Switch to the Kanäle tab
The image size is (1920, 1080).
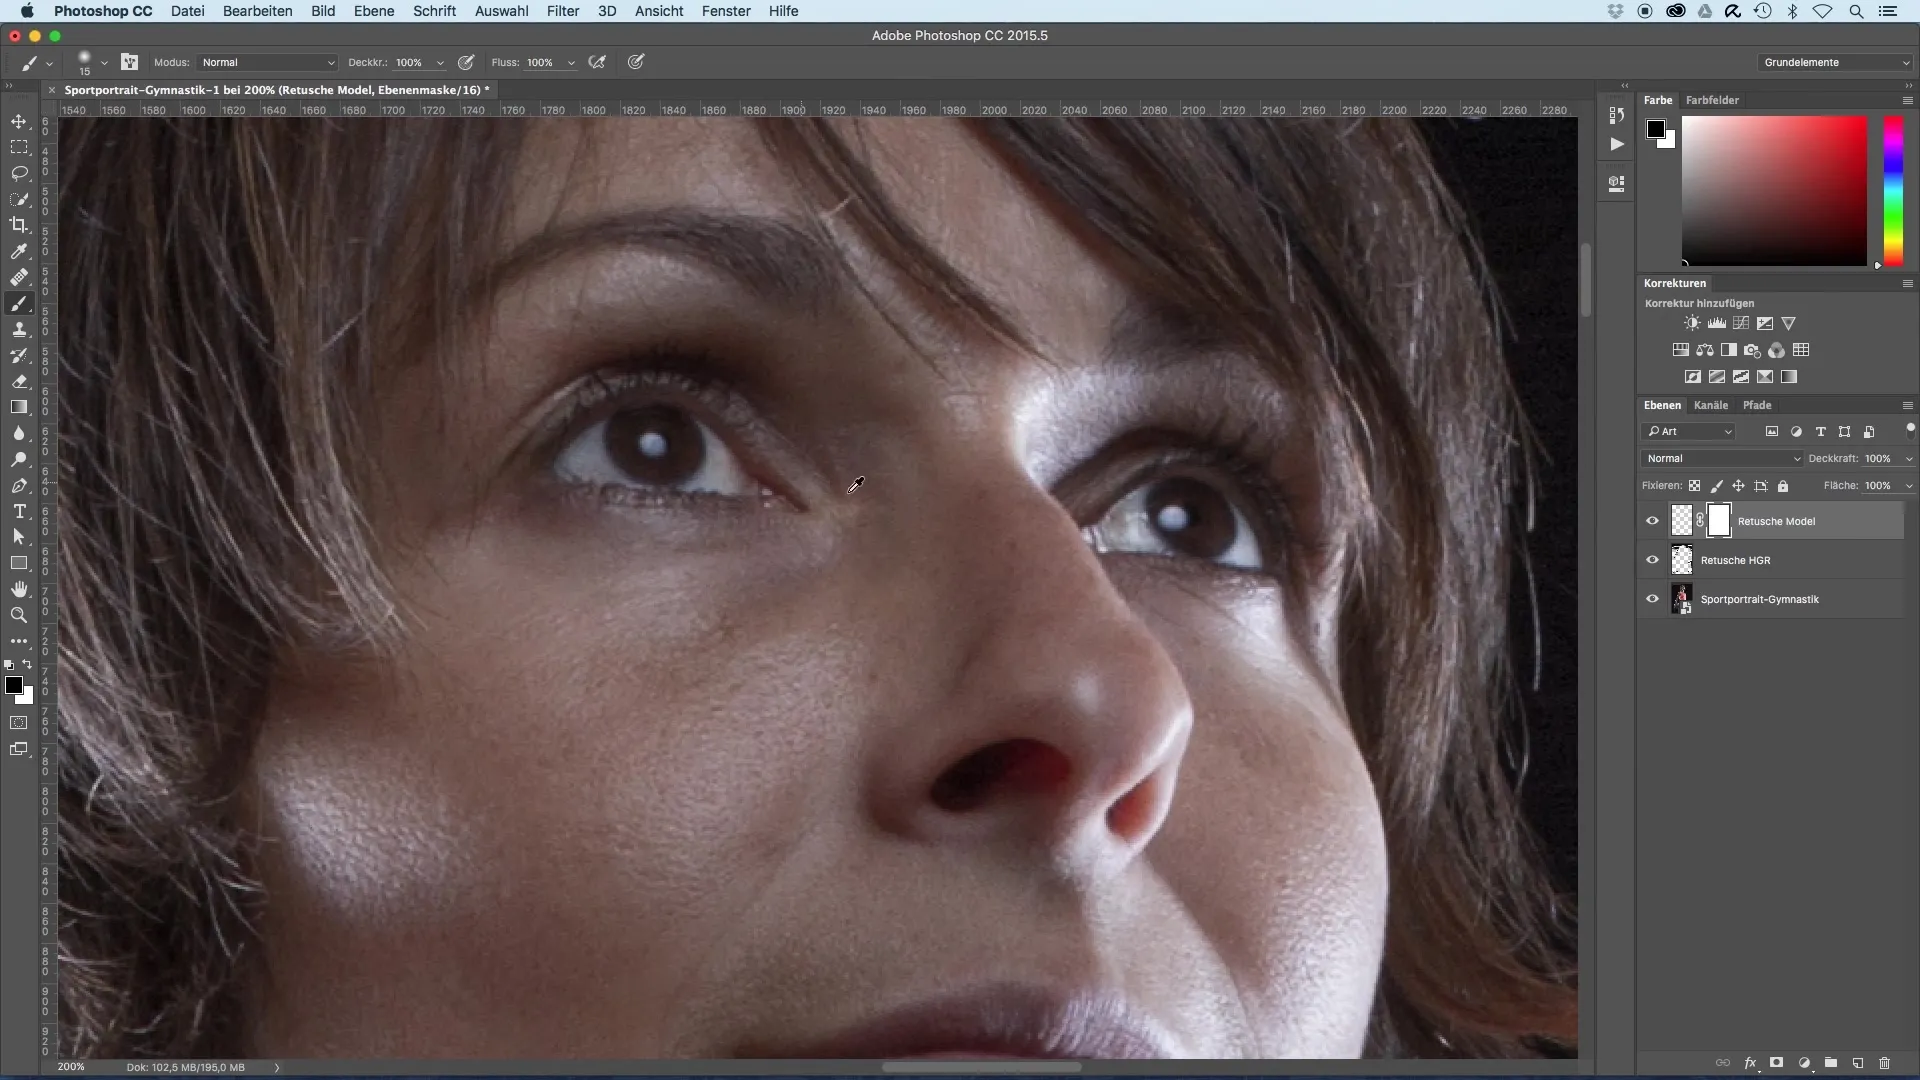pyautogui.click(x=1711, y=405)
